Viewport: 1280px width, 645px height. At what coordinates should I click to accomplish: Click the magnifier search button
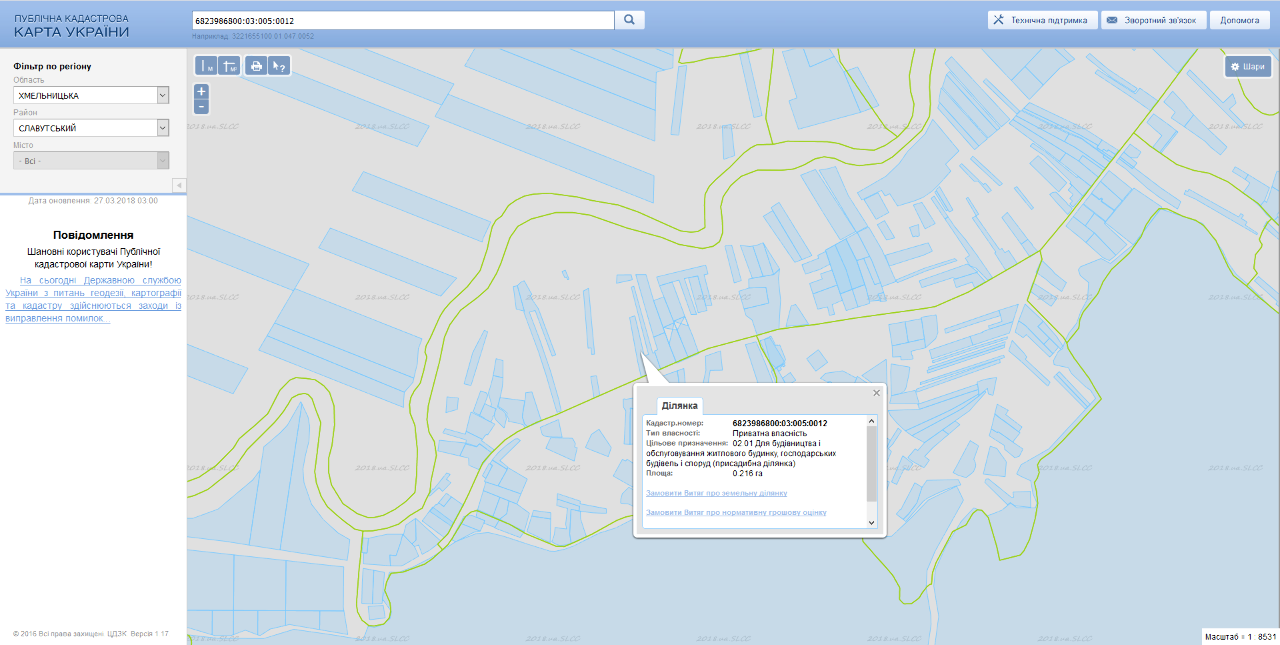tap(630, 20)
